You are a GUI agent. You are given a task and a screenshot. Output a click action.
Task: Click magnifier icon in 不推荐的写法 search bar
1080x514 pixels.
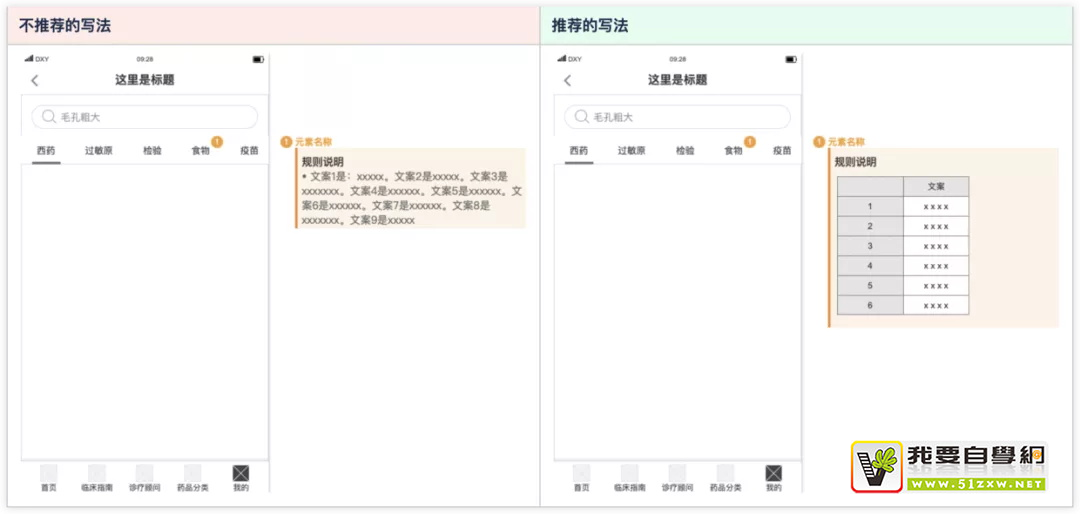coord(48,117)
